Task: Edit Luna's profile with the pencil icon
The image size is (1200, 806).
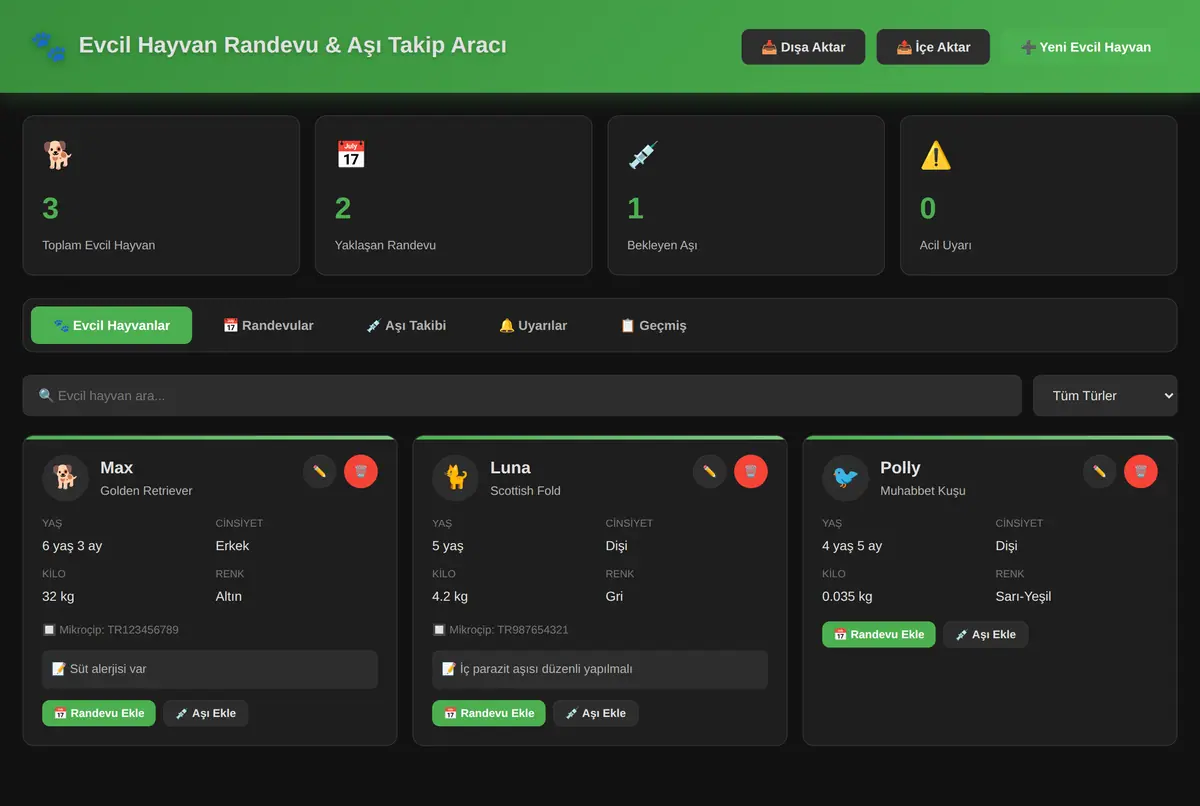Action: pos(710,472)
